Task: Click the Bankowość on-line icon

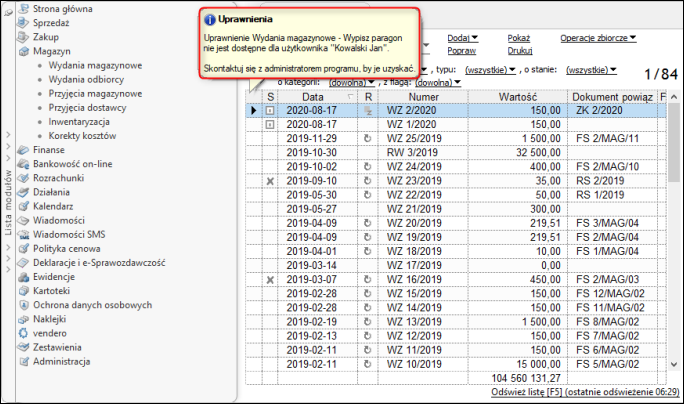Action: point(24,164)
